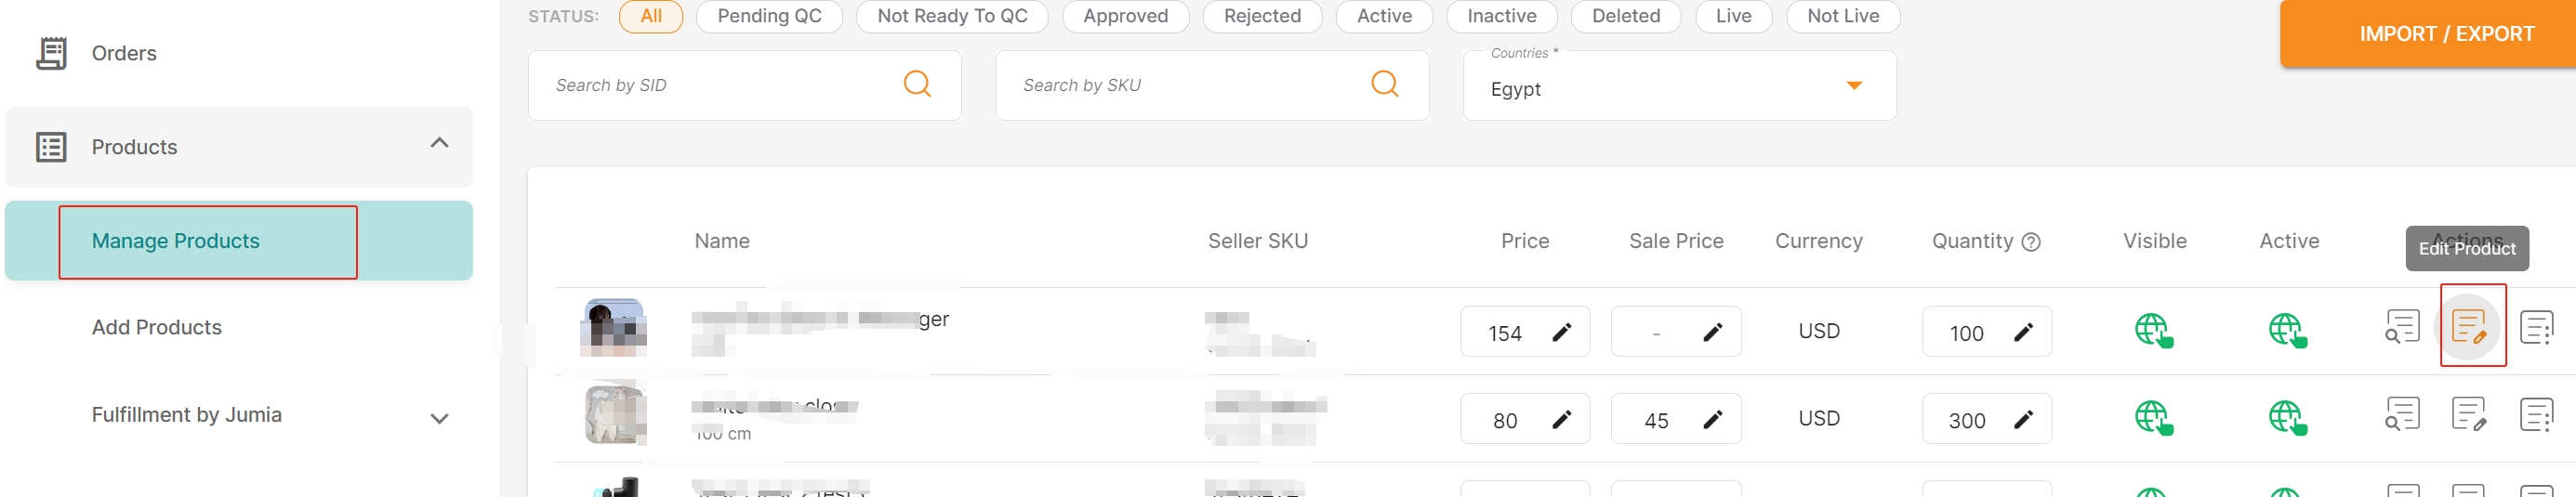
Task: Select the Rejected status filter
Action: point(1262,16)
